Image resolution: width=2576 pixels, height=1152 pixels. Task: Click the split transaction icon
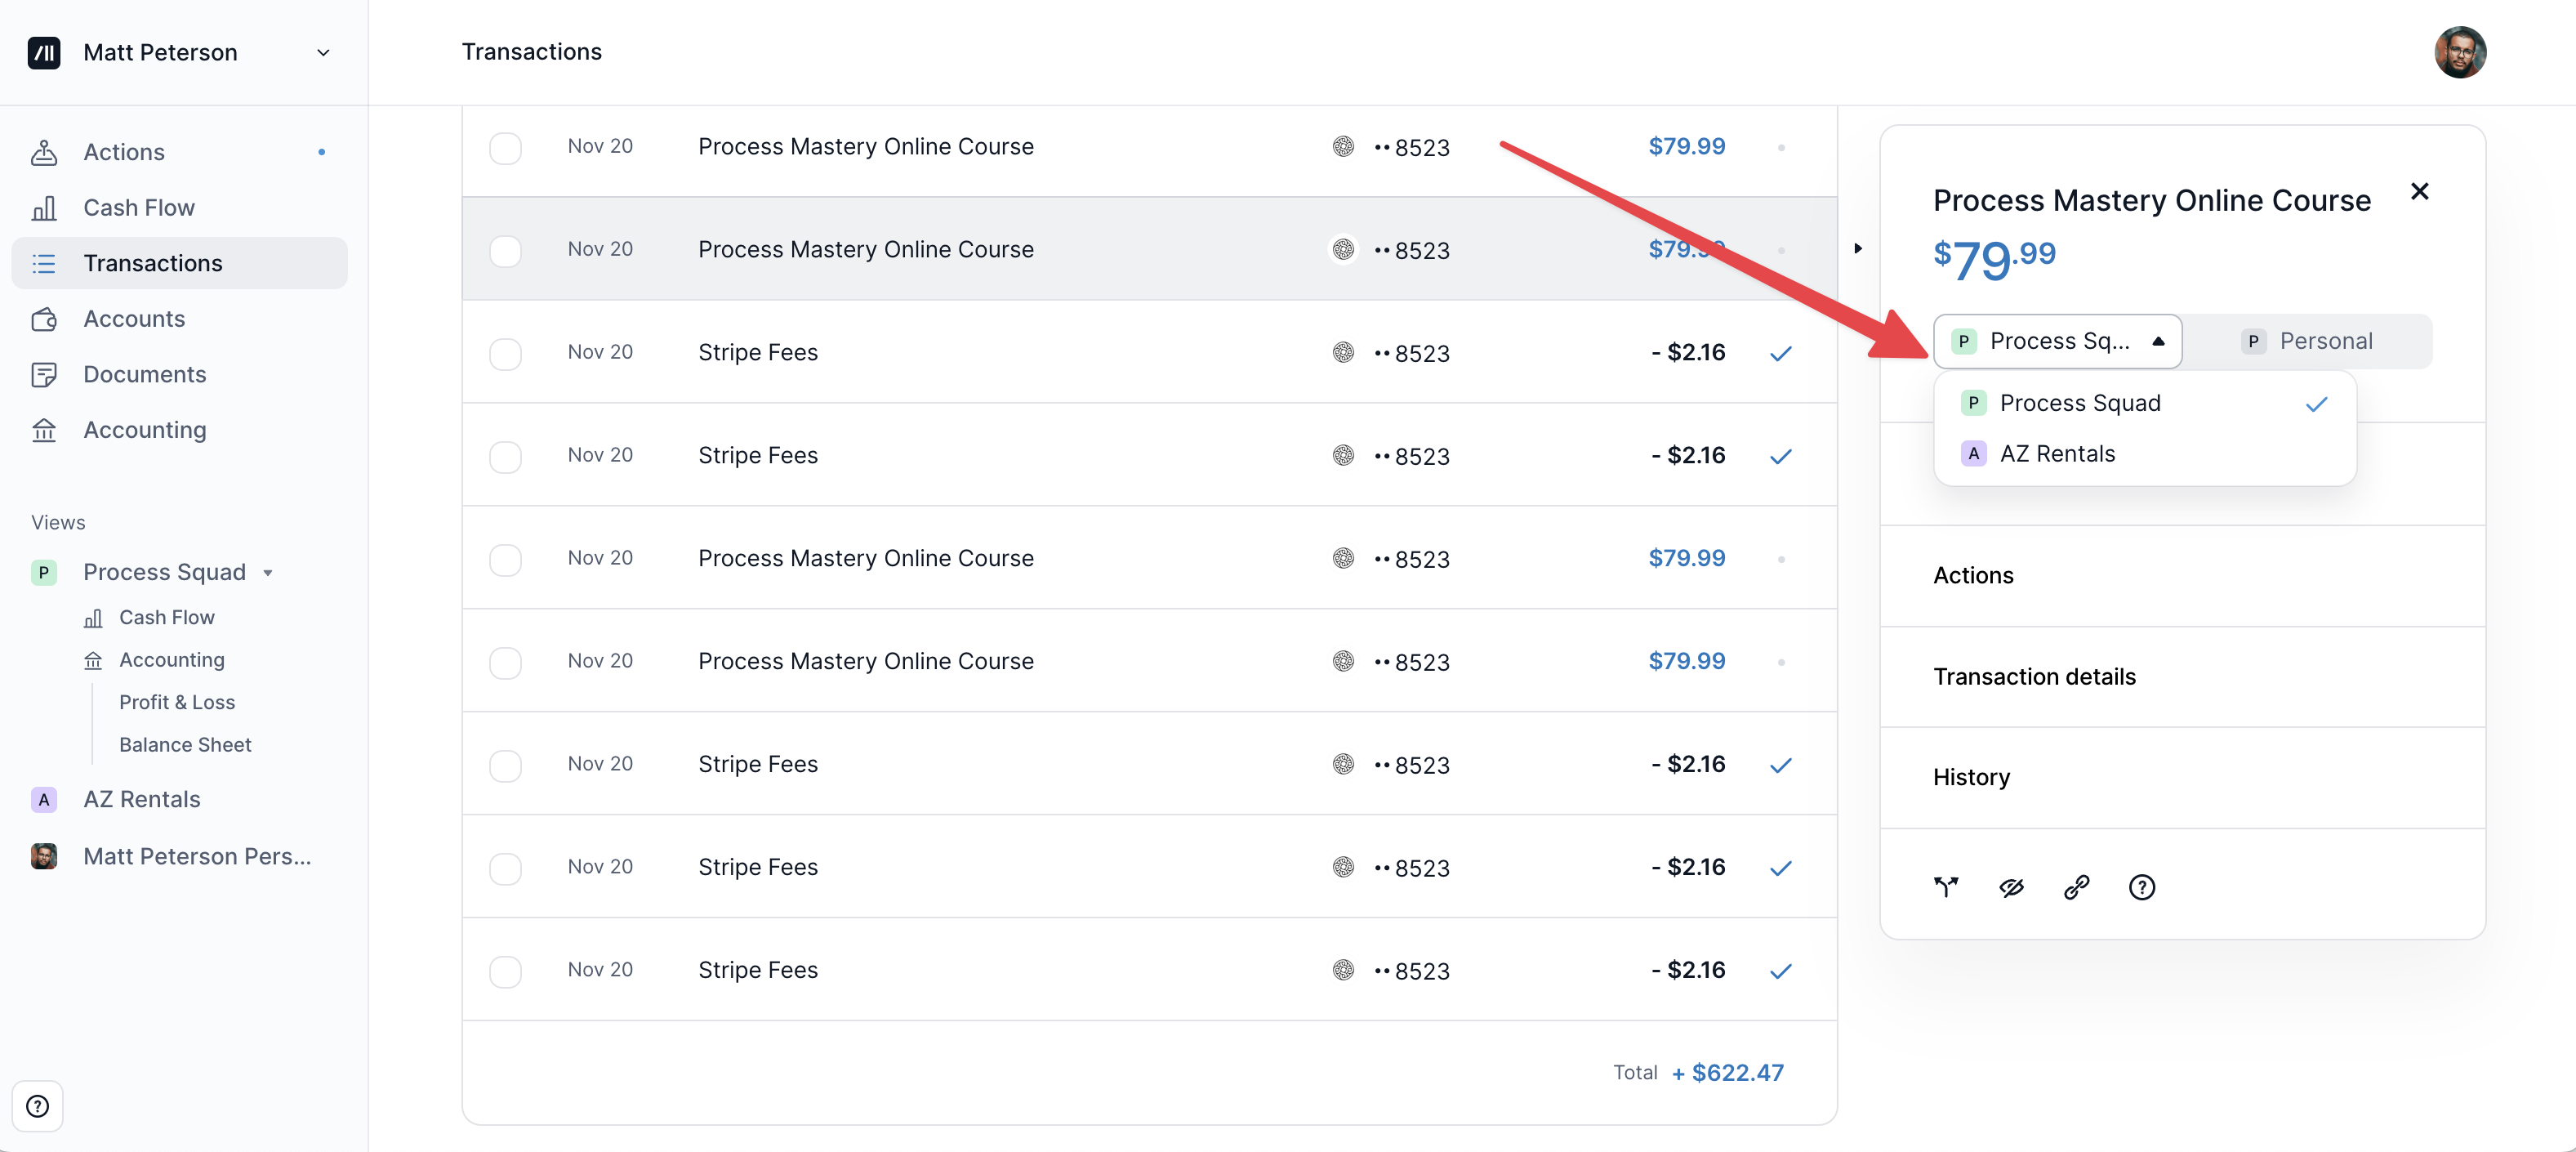pos(1946,887)
